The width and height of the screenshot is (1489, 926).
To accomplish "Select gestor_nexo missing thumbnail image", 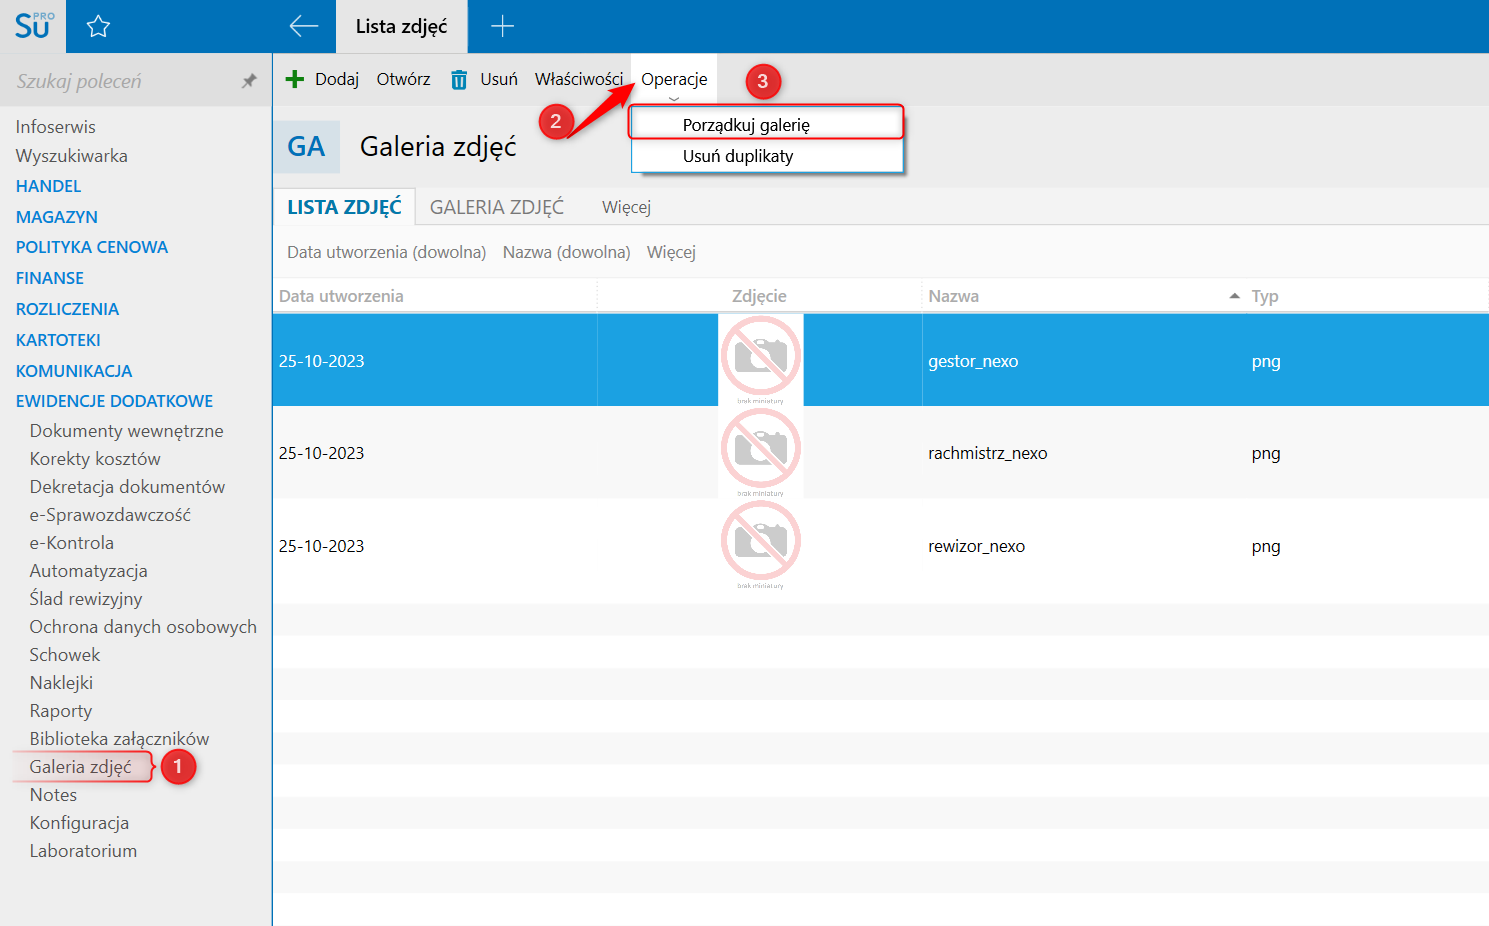I will [761, 360].
